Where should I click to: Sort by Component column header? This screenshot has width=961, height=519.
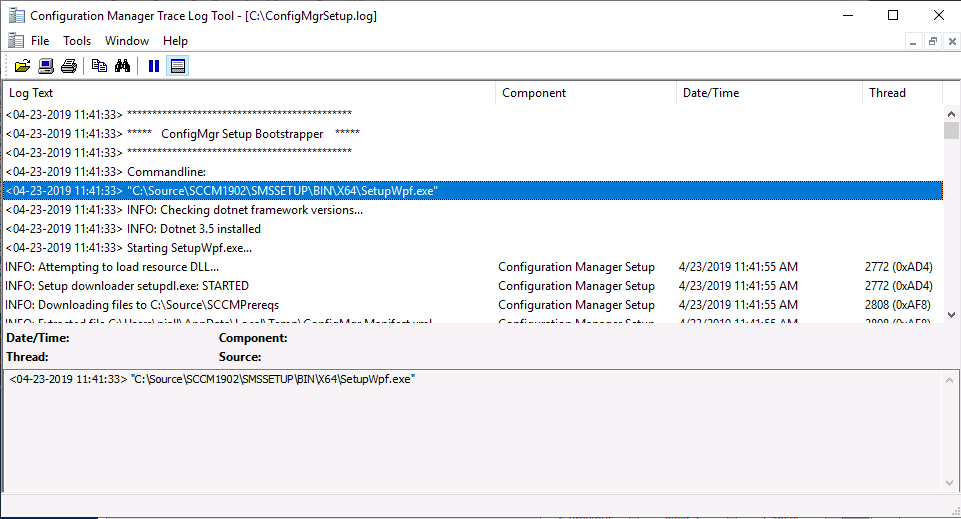(x=586, y=93)
